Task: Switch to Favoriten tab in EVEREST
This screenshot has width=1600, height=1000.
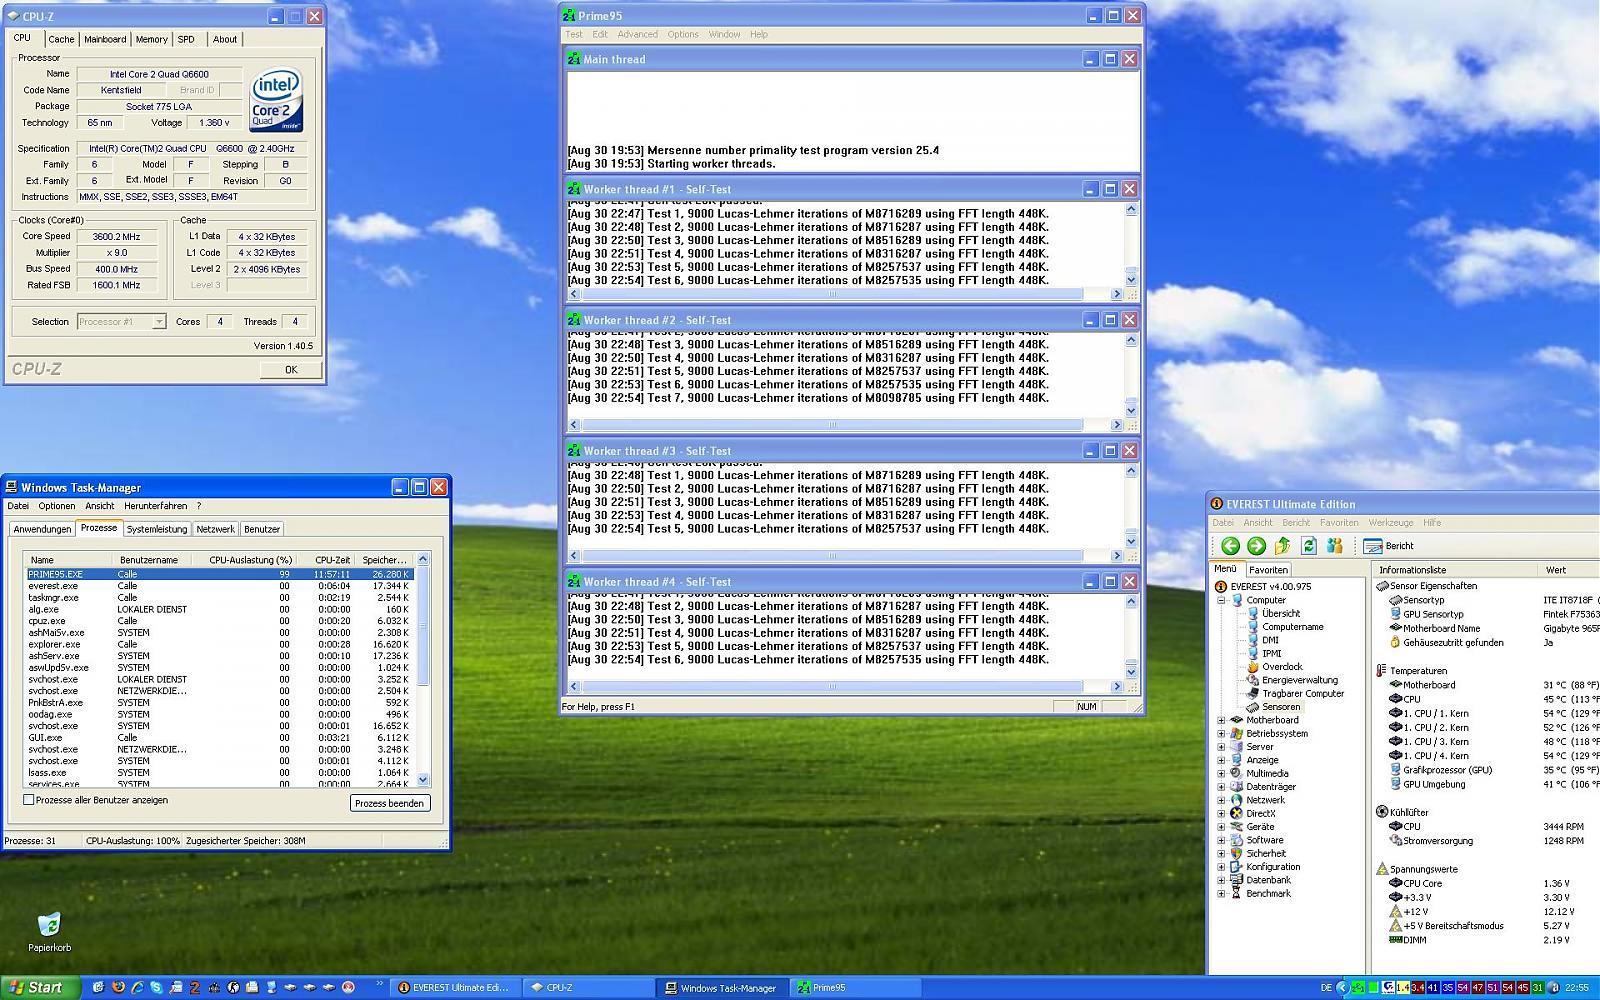Action: pos(1268,569)
